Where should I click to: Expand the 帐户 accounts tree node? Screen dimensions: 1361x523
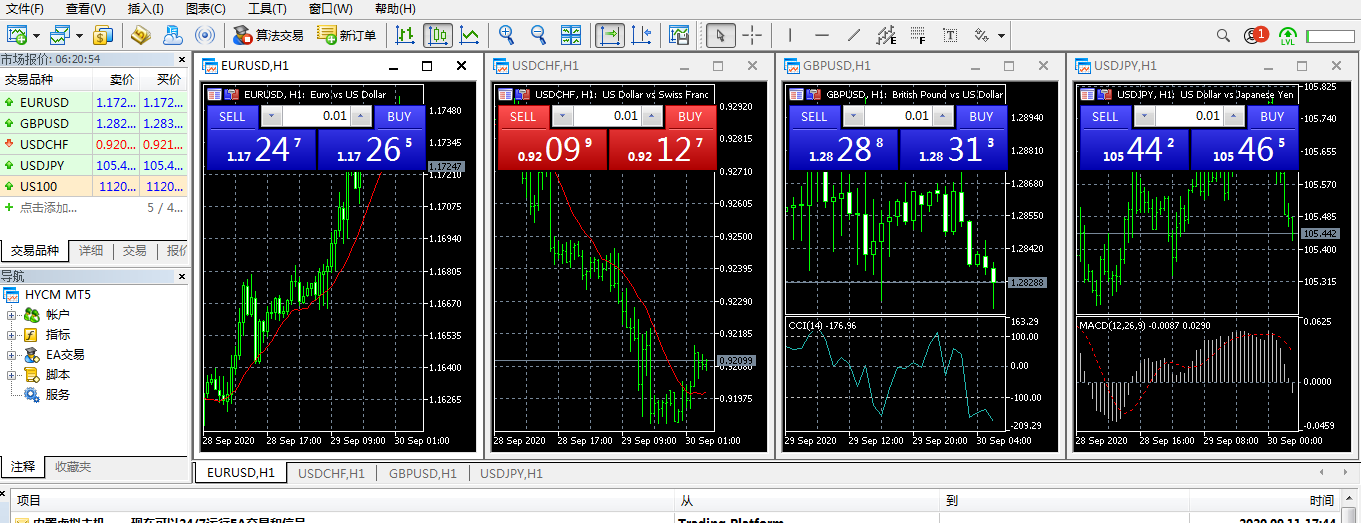click(x=12, y=315)
